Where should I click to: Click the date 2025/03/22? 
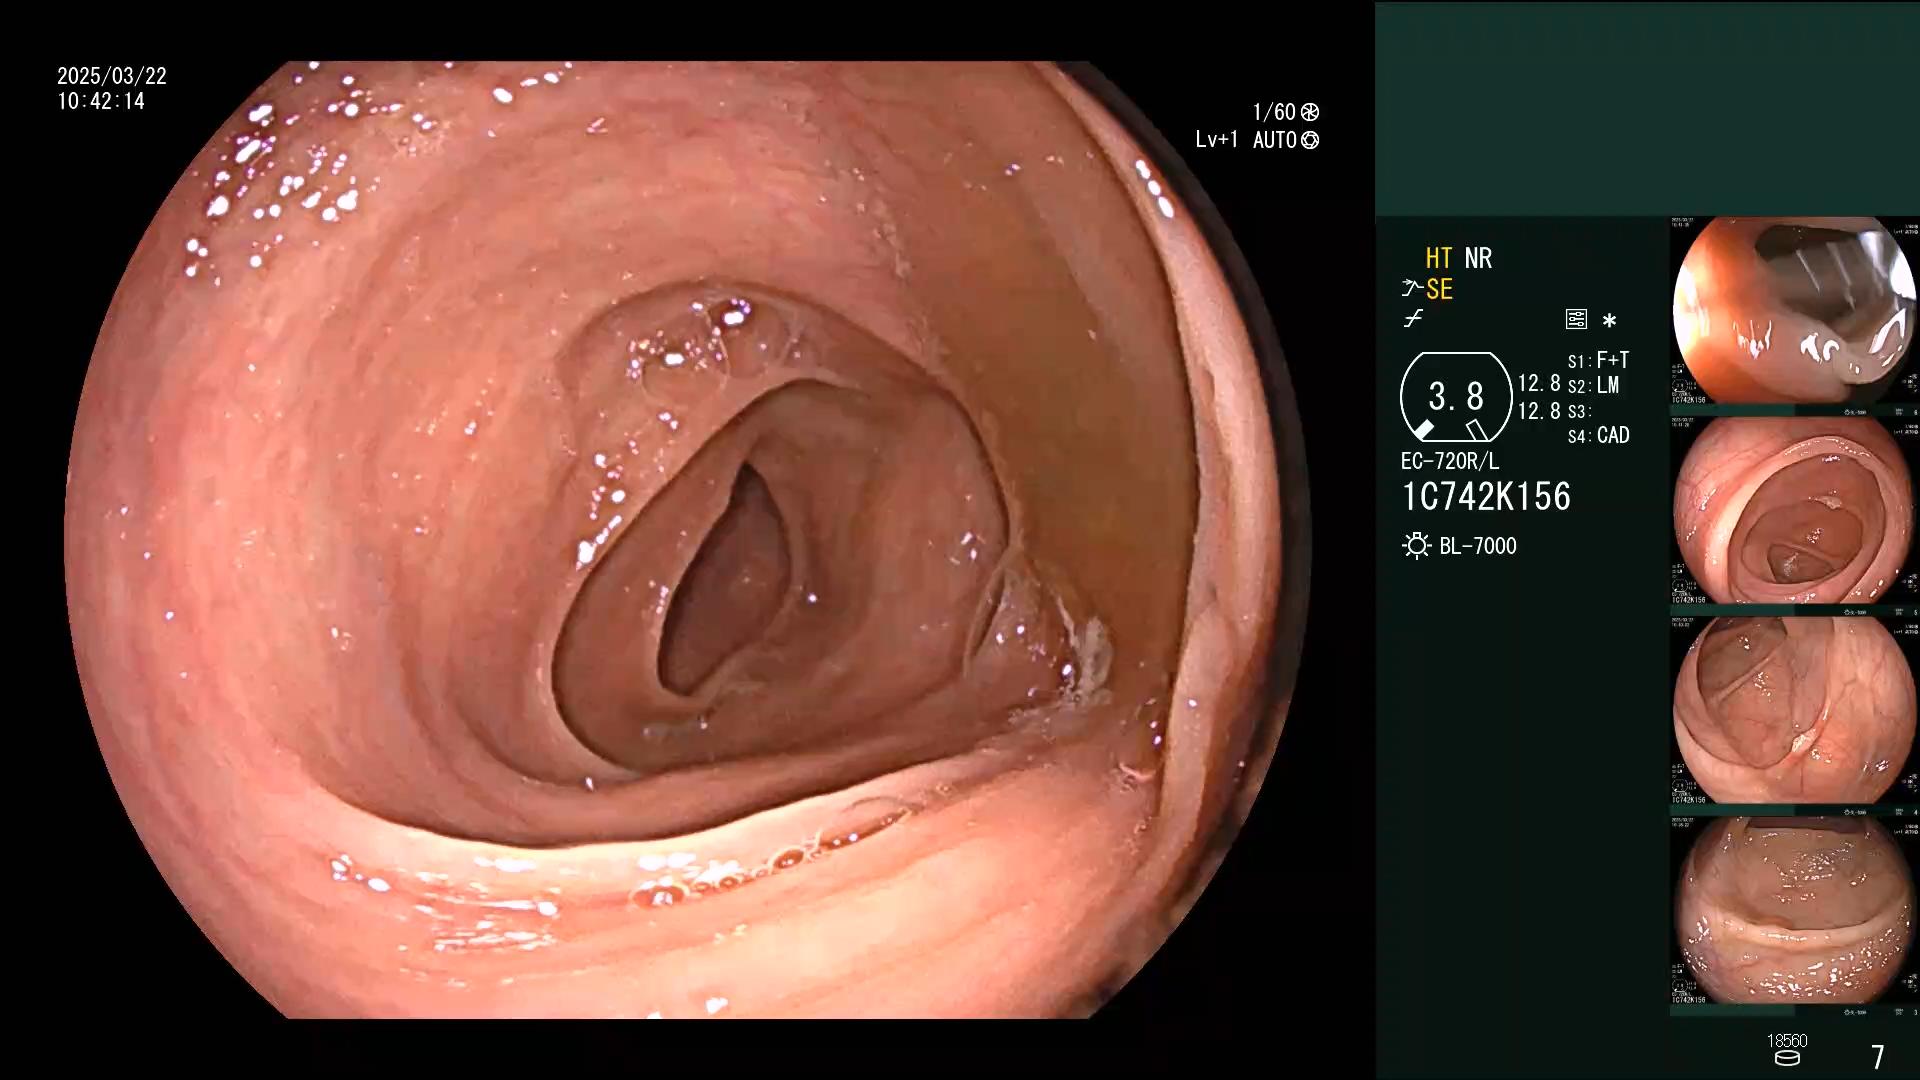[x=112, y=76]
